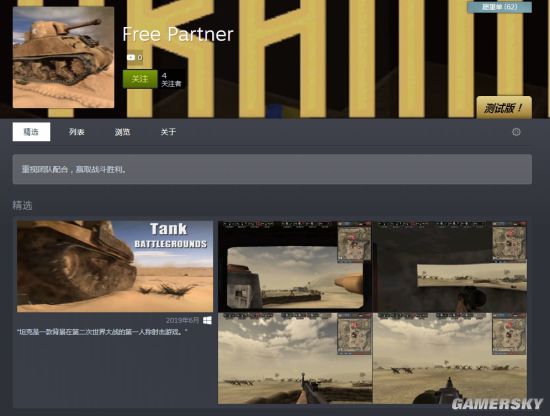Image resolution: width=550 pixels, height=416 pixels.
Task: Switch to the 浏览 browse tab
Action: click(x=122, y=132)
